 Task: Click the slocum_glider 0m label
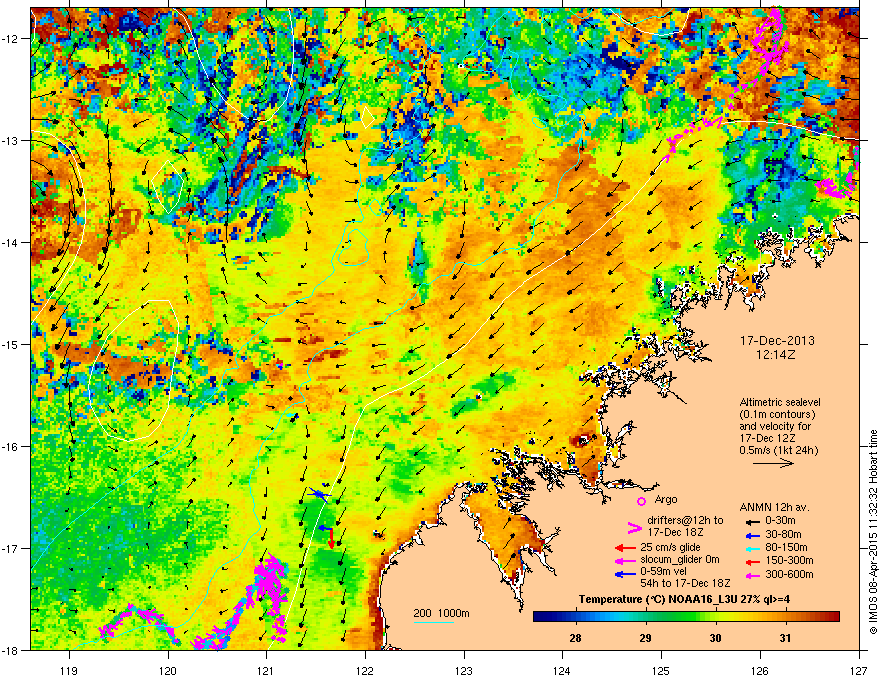[680, 560]
